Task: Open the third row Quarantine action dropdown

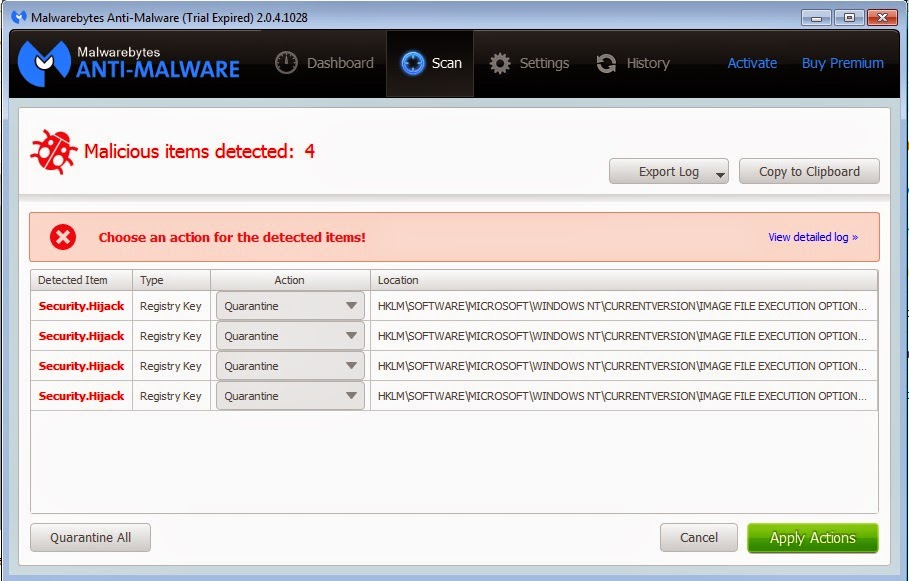Action: click(x=290, y=366)
